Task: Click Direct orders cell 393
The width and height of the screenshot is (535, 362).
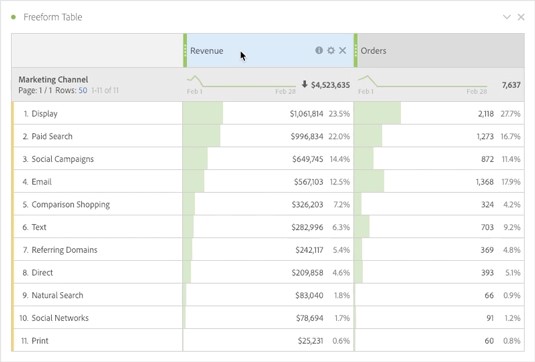Action: click(488, 273)
